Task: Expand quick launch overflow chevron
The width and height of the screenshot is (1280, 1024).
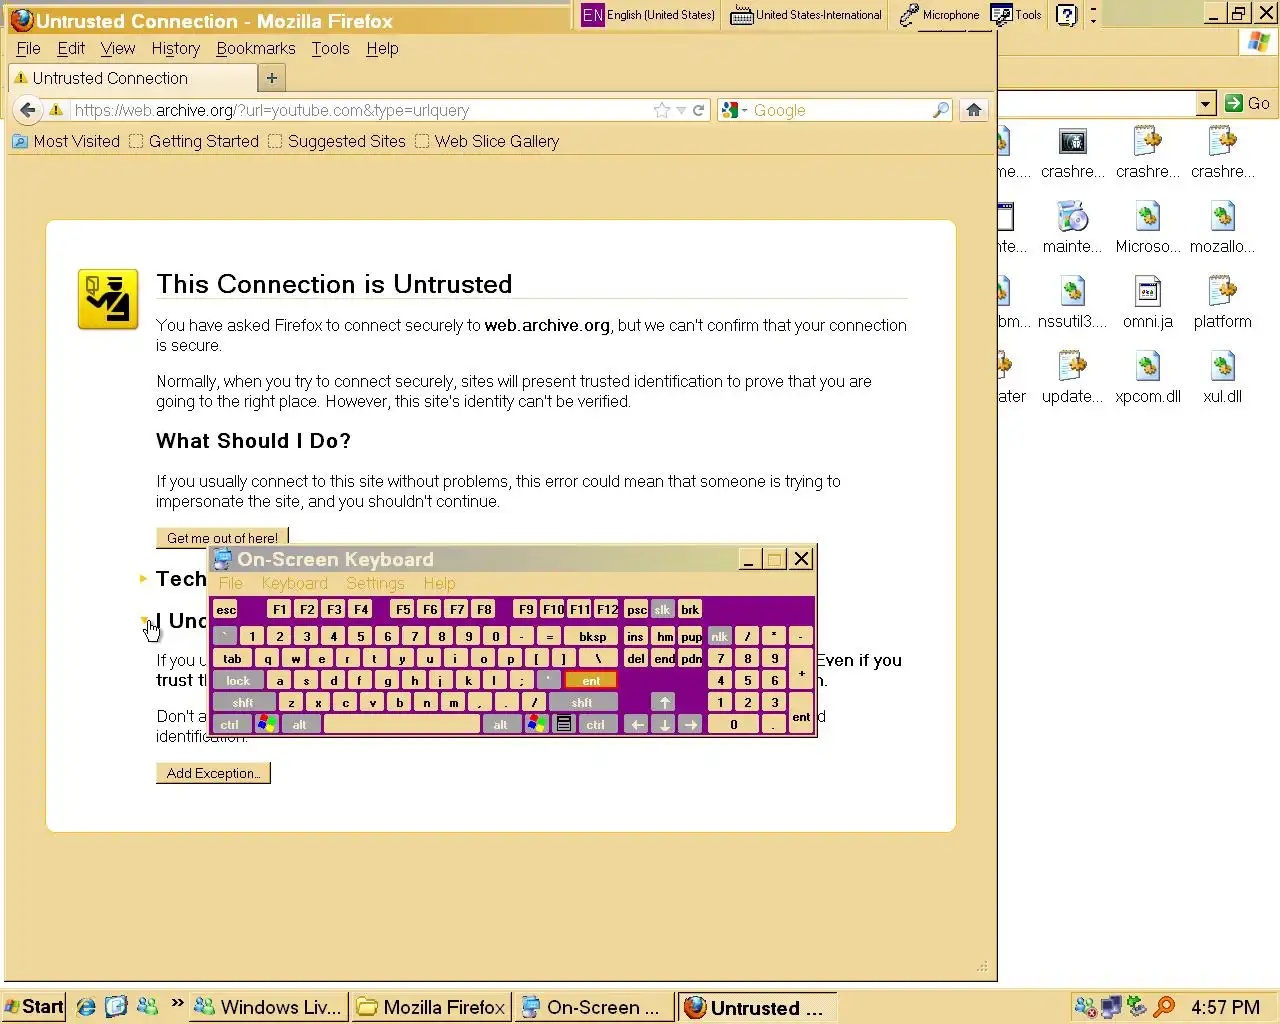Action: (x=177, y=1002)
